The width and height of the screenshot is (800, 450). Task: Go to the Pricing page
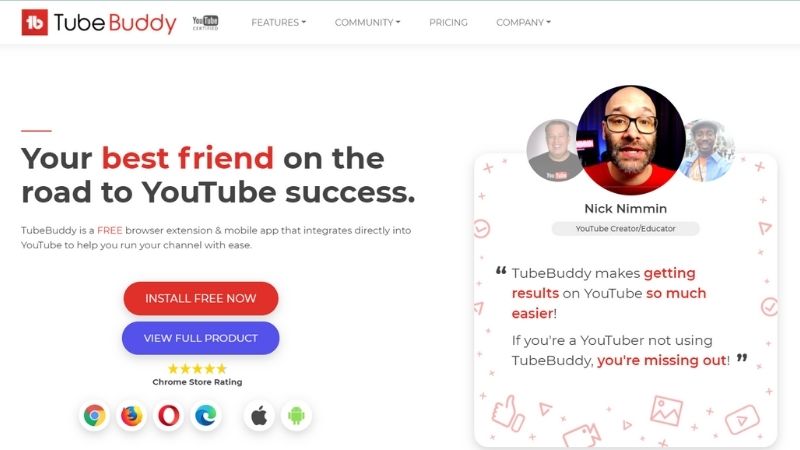[x=448, y=22]
